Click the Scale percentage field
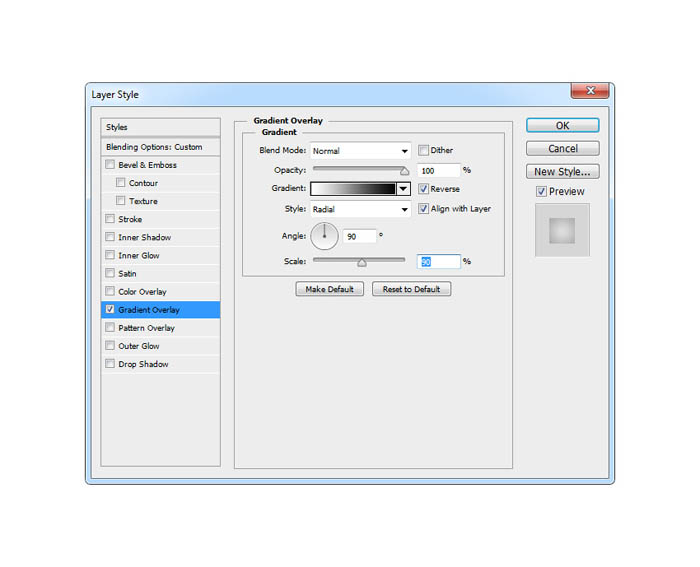The width and height of the screenshot is (700, 567). point(438,262)
